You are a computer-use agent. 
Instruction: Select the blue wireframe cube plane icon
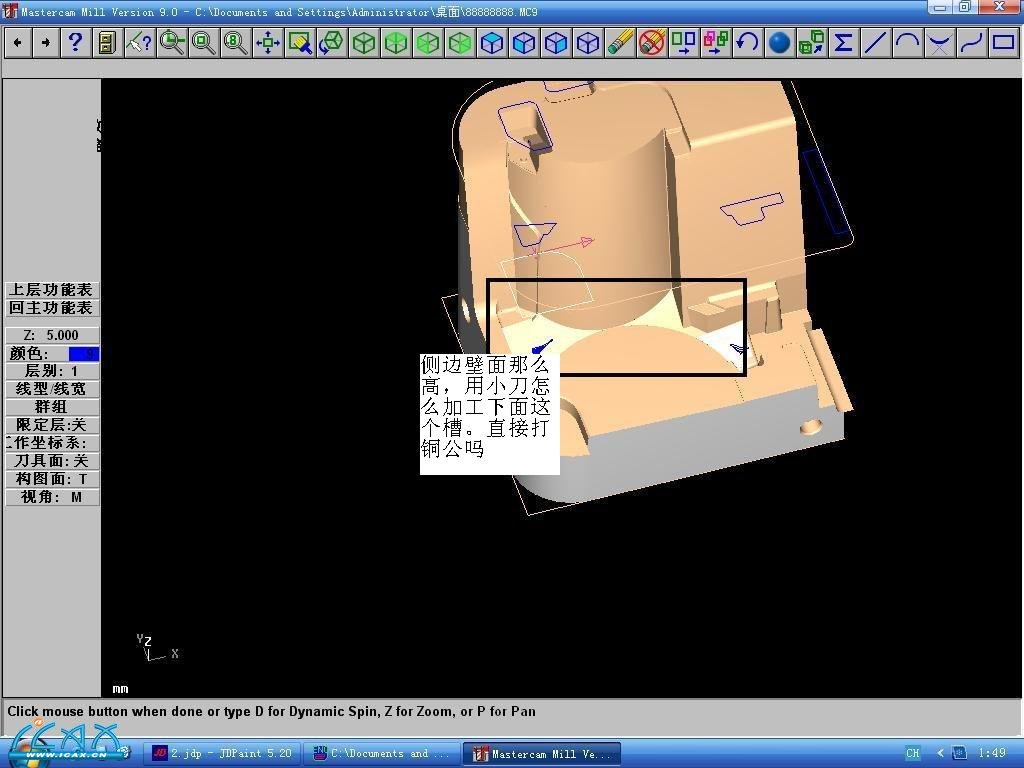[x=587, y=43]
